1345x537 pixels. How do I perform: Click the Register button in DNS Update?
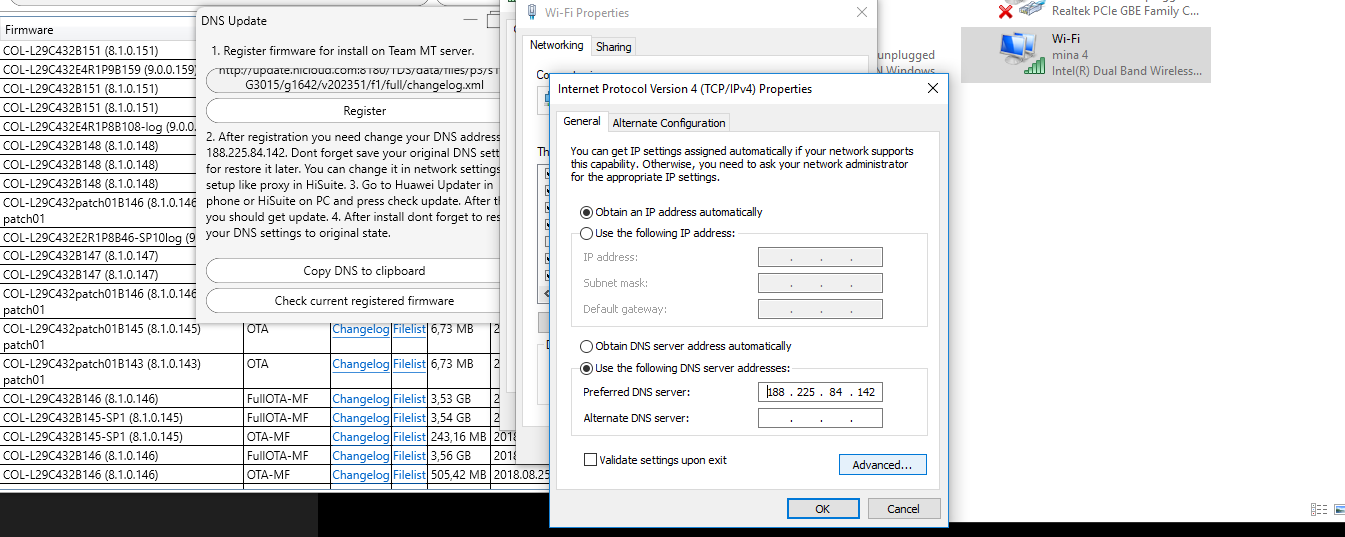pos(364,111)
